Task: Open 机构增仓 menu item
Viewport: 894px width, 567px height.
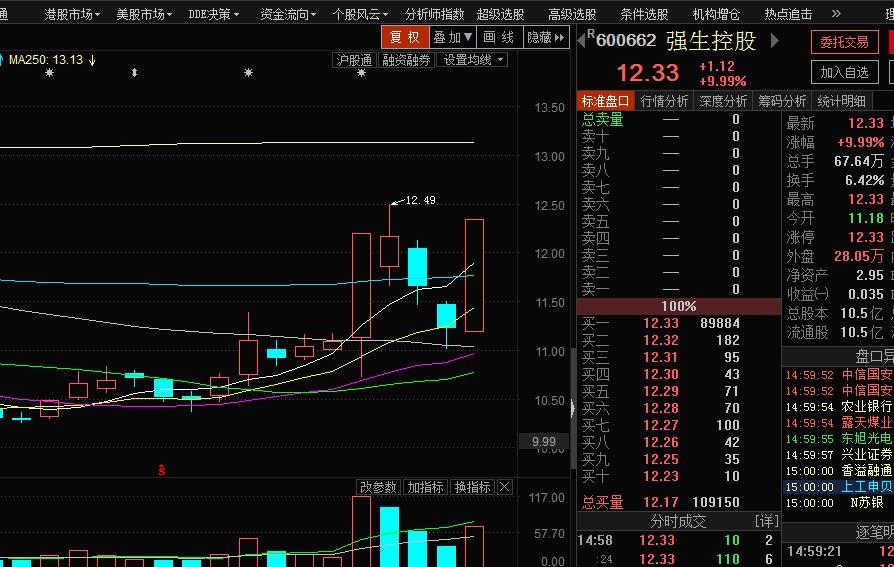Action: pos(716,14)
